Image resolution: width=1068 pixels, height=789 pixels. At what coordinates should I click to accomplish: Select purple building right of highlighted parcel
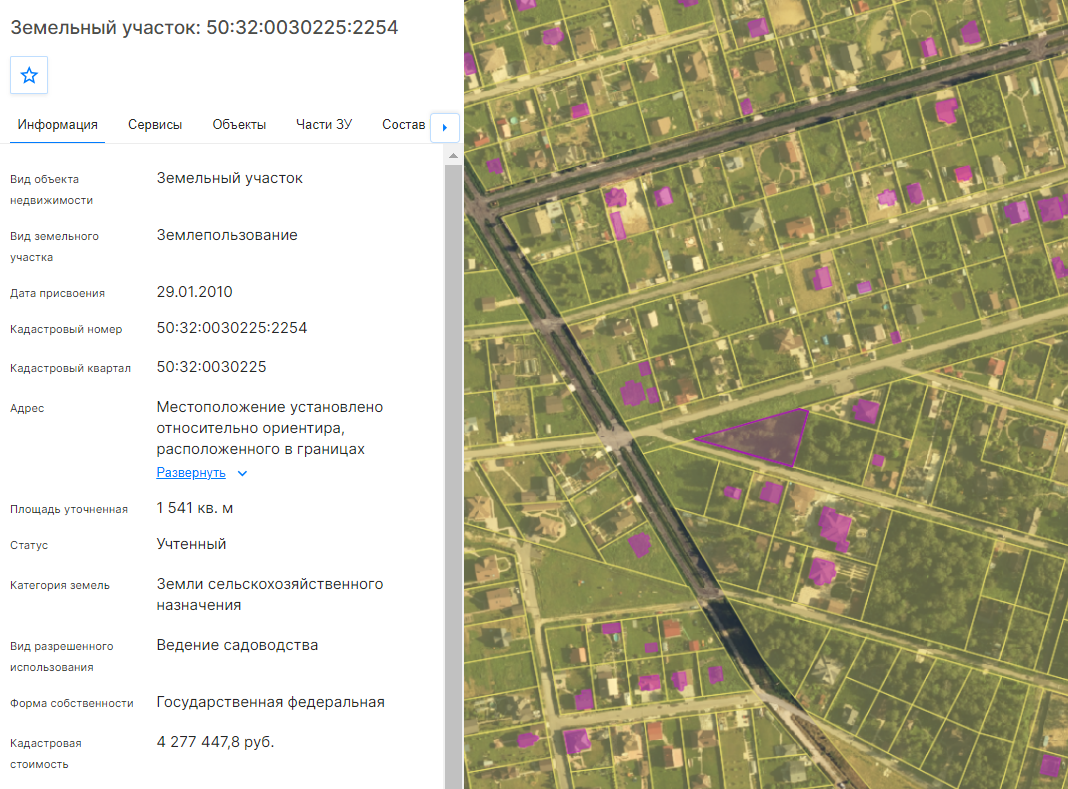pyautogui.click(x=866, y=411)
